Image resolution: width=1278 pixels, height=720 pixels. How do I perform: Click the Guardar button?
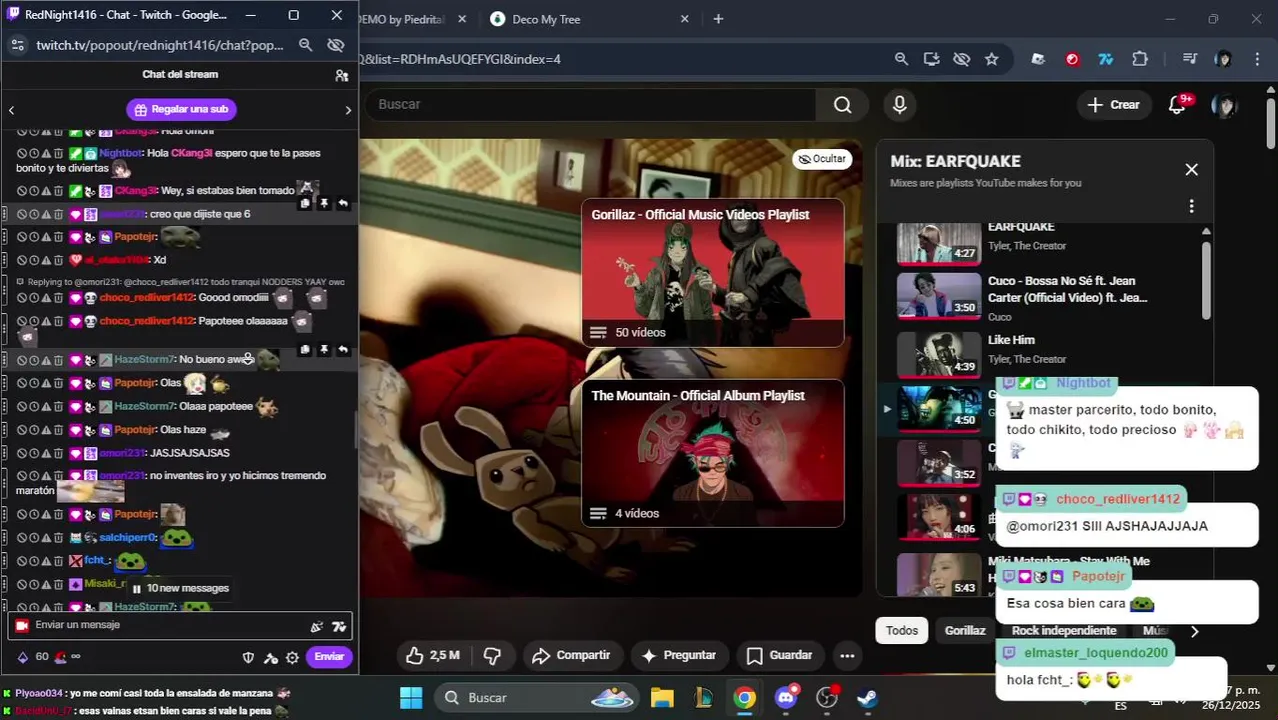779,656
